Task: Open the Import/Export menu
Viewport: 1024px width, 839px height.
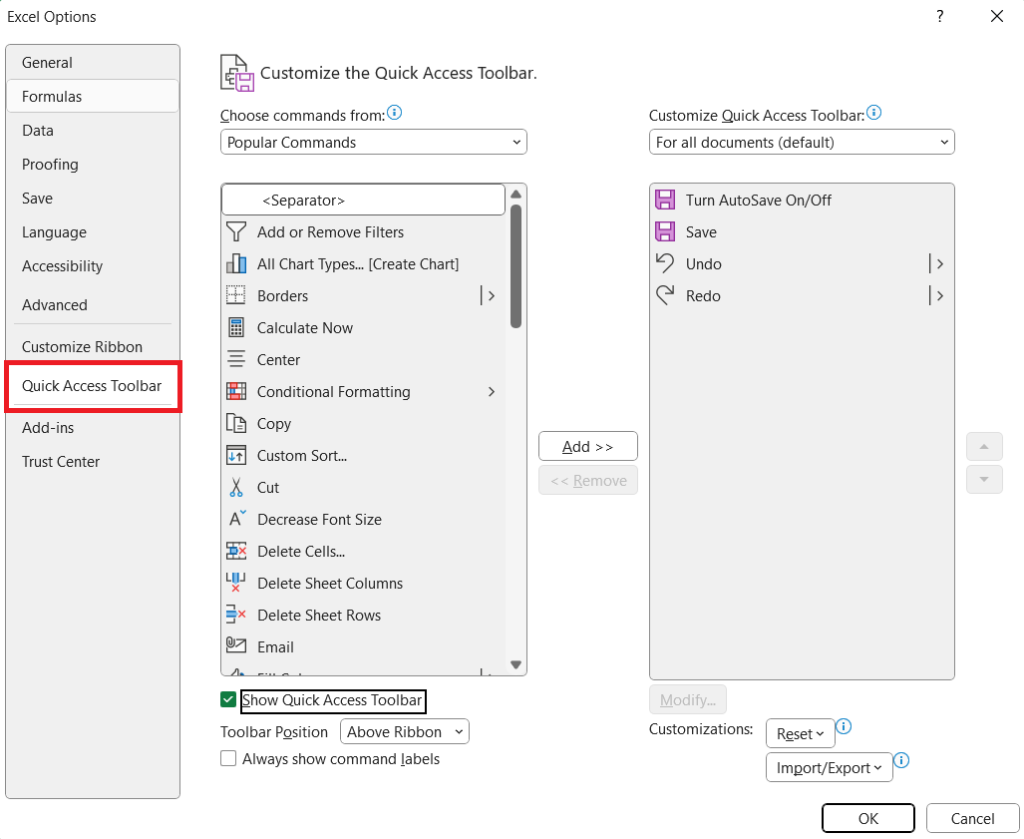Action: pos(828,767)
